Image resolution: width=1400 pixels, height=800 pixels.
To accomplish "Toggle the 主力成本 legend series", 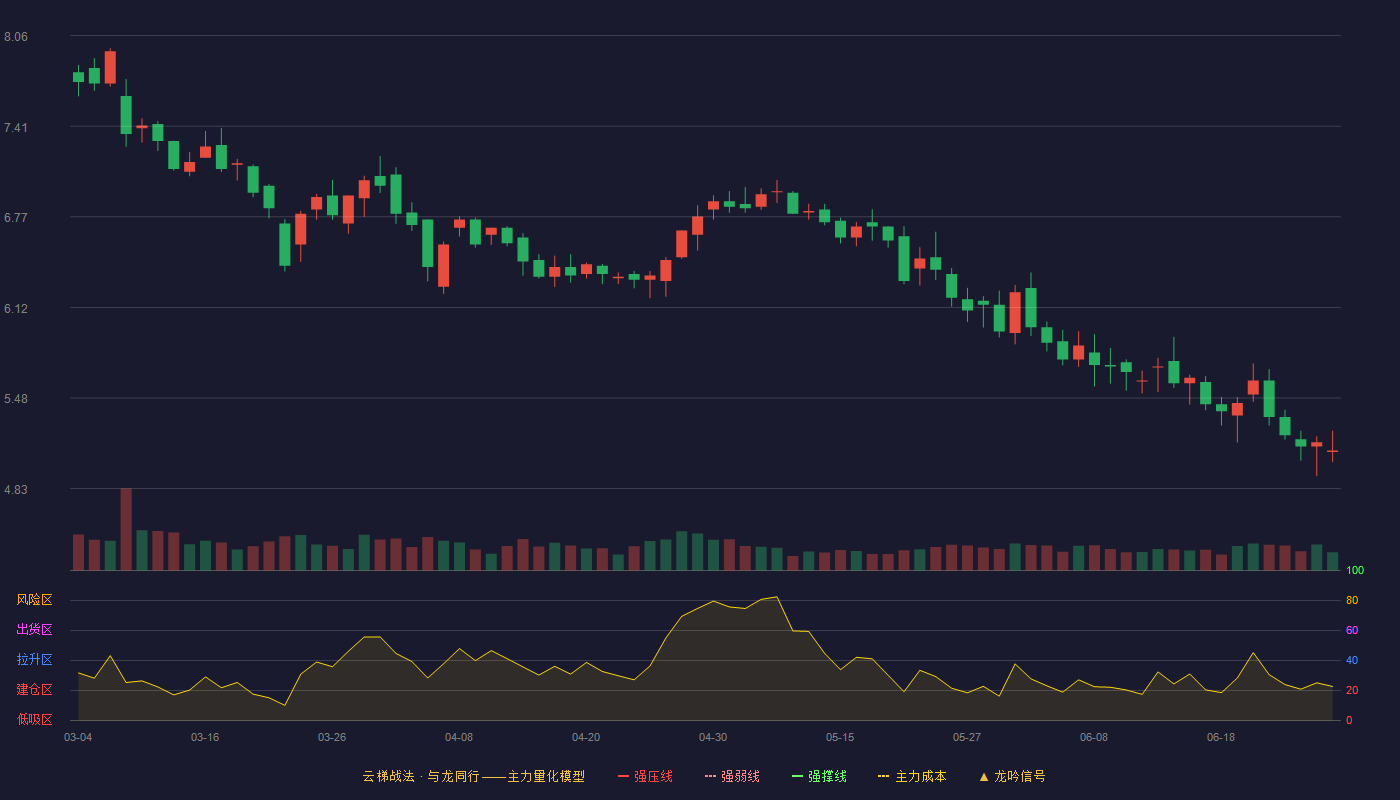I will point(912,776).
